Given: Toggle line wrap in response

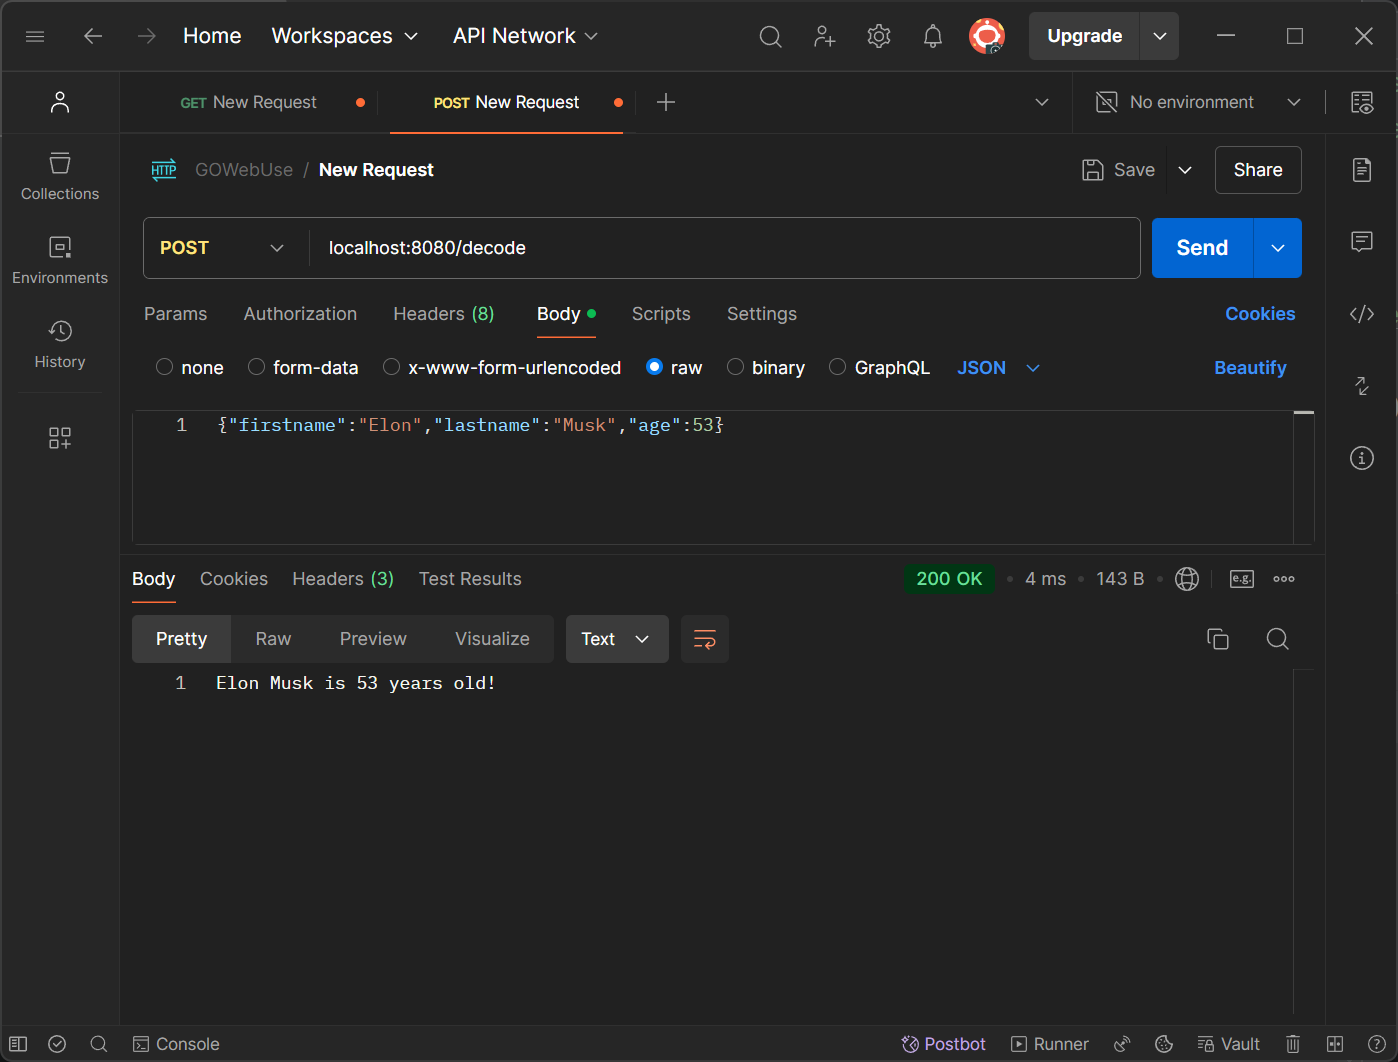Looking at the screenshot, I should click(705, 639).
